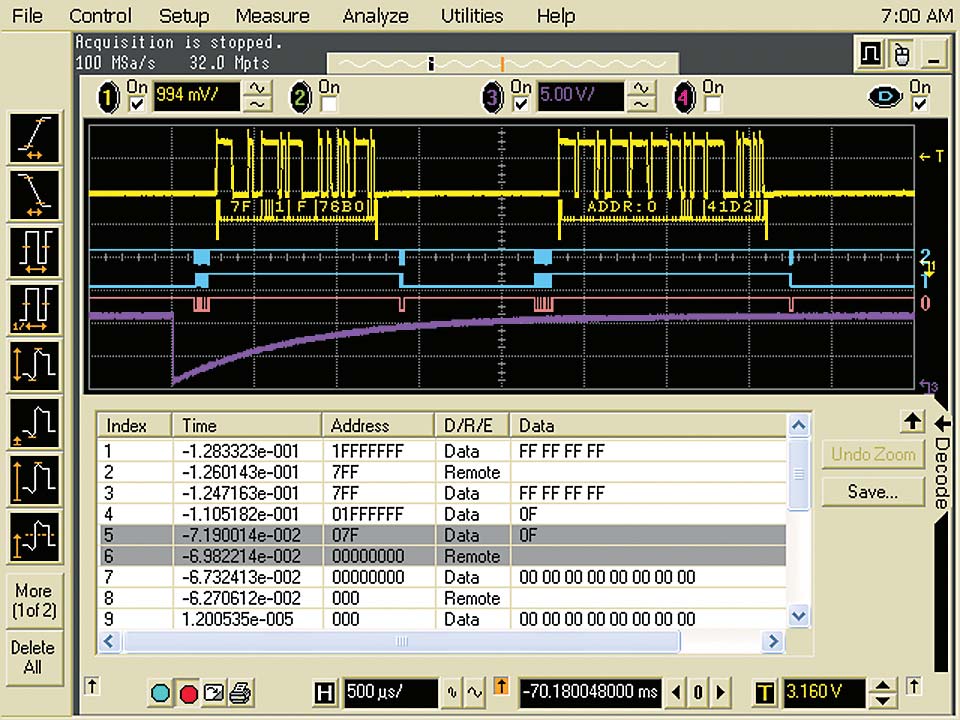Click the period measurement icon
Screen dimensions: 960x720
coord(33,252)
